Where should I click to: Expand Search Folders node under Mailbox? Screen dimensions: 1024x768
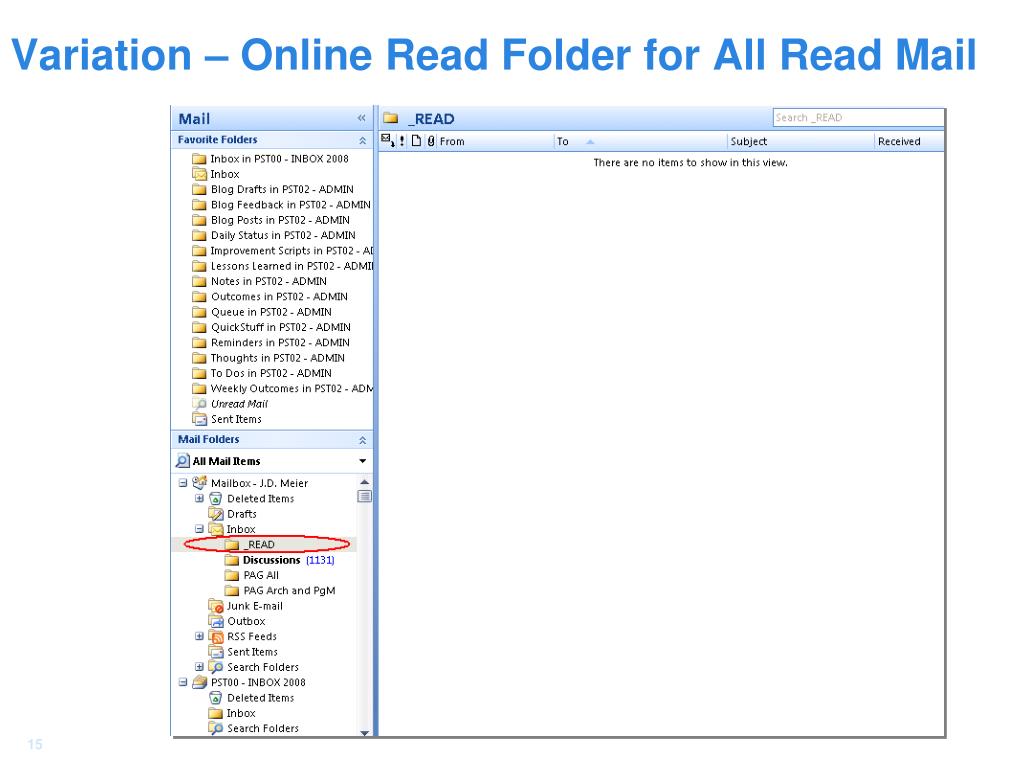pyautogui.click(x=199, y=667)
